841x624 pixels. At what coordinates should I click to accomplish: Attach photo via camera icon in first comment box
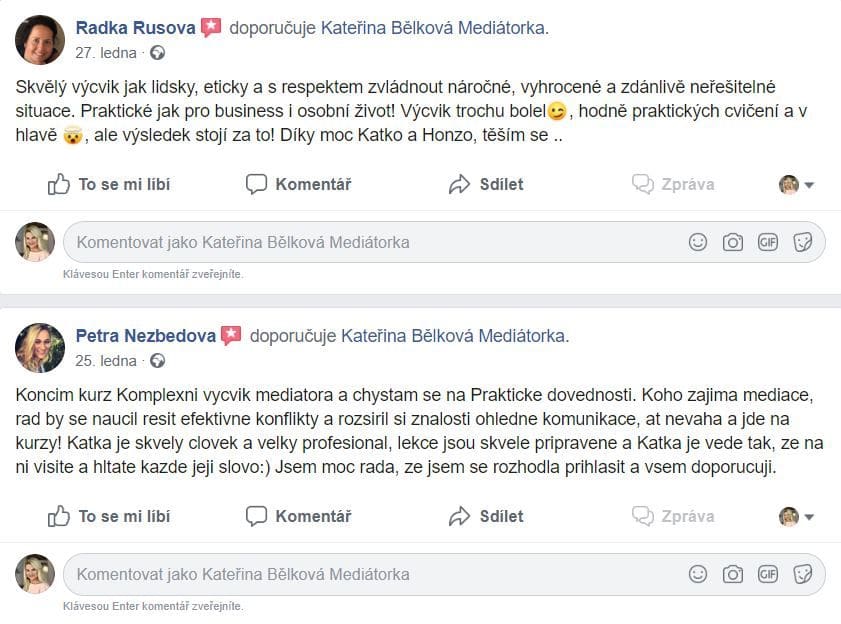pyautogui.click(x=733, y=242)
